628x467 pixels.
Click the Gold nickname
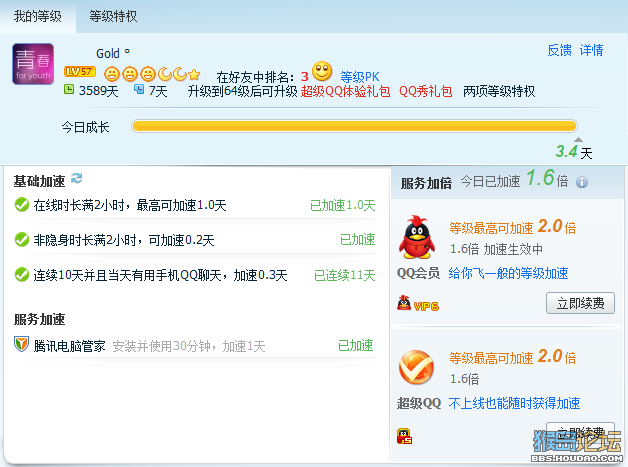pyautogui.click(x=108, y=53)
